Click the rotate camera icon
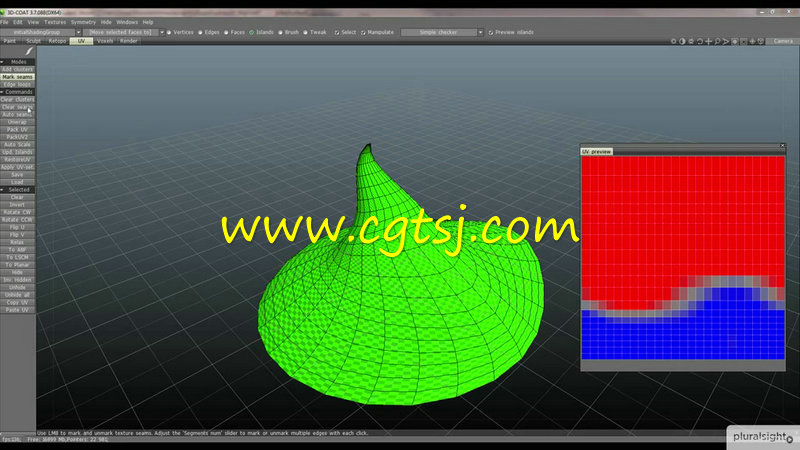Image resolution: width=800 pixels, height=450 pixels. pyautogui.click(x=700, y=41)
